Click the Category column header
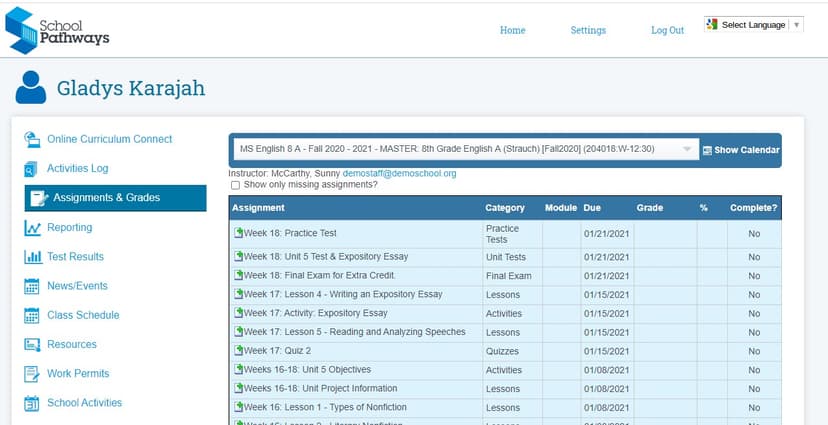 505,208
